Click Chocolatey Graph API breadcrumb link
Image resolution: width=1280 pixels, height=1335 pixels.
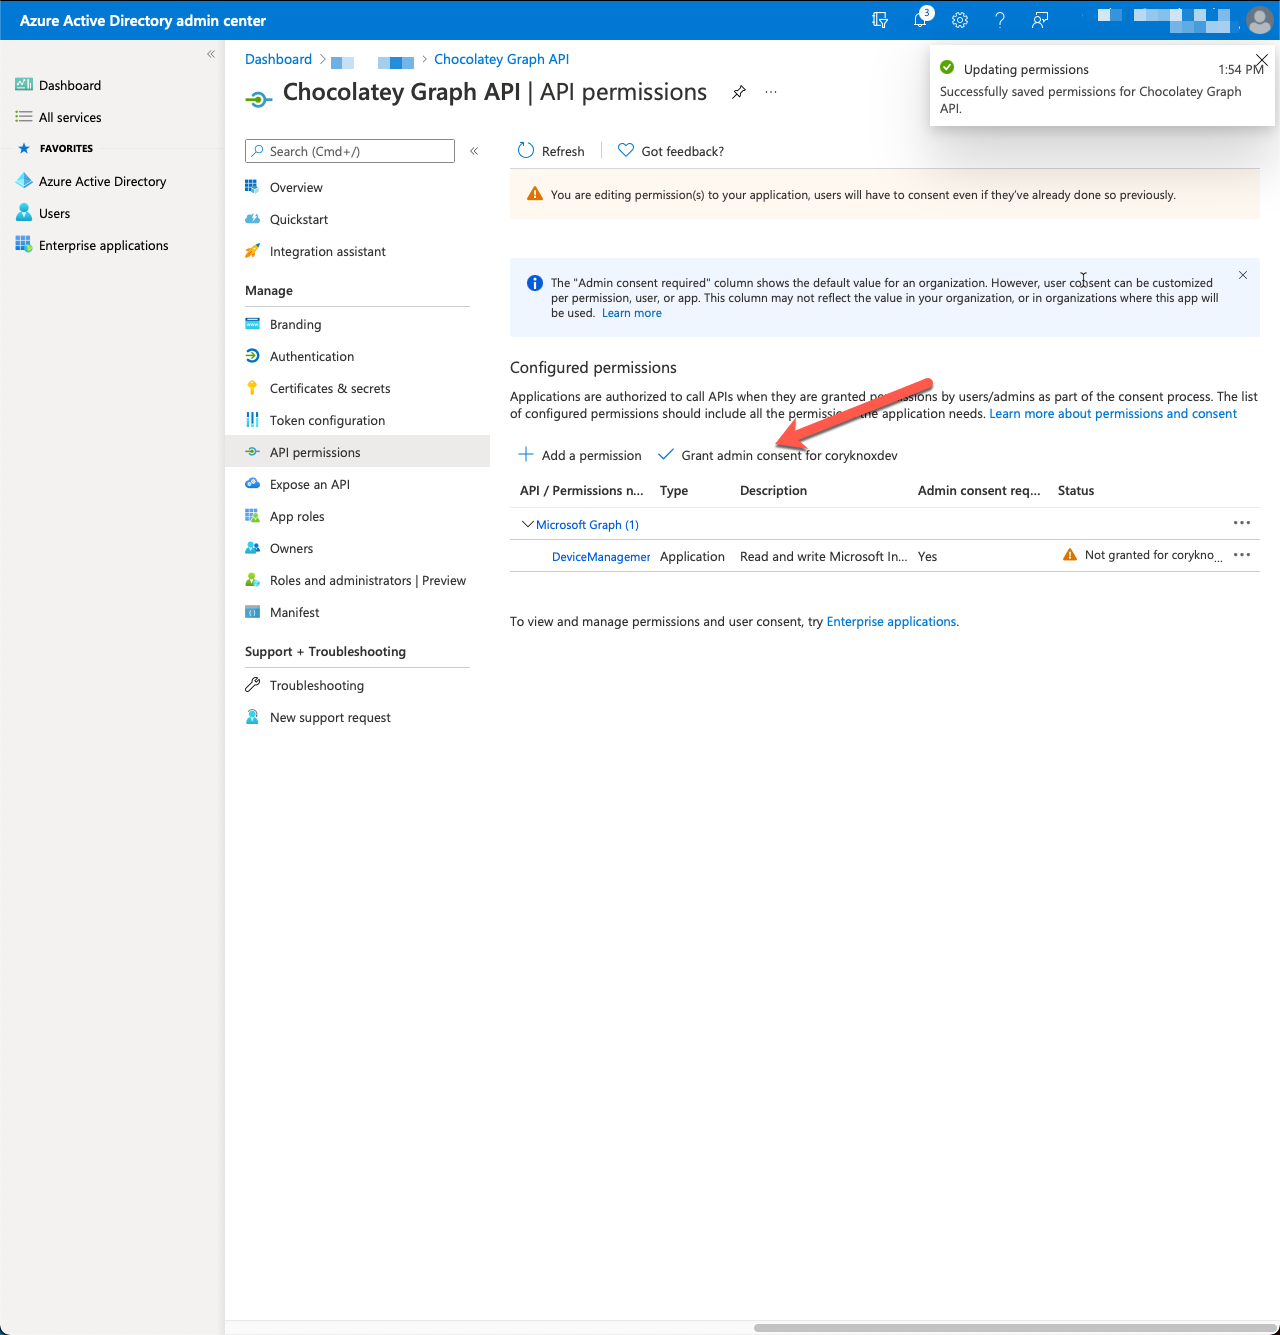[x=501, y=59]
